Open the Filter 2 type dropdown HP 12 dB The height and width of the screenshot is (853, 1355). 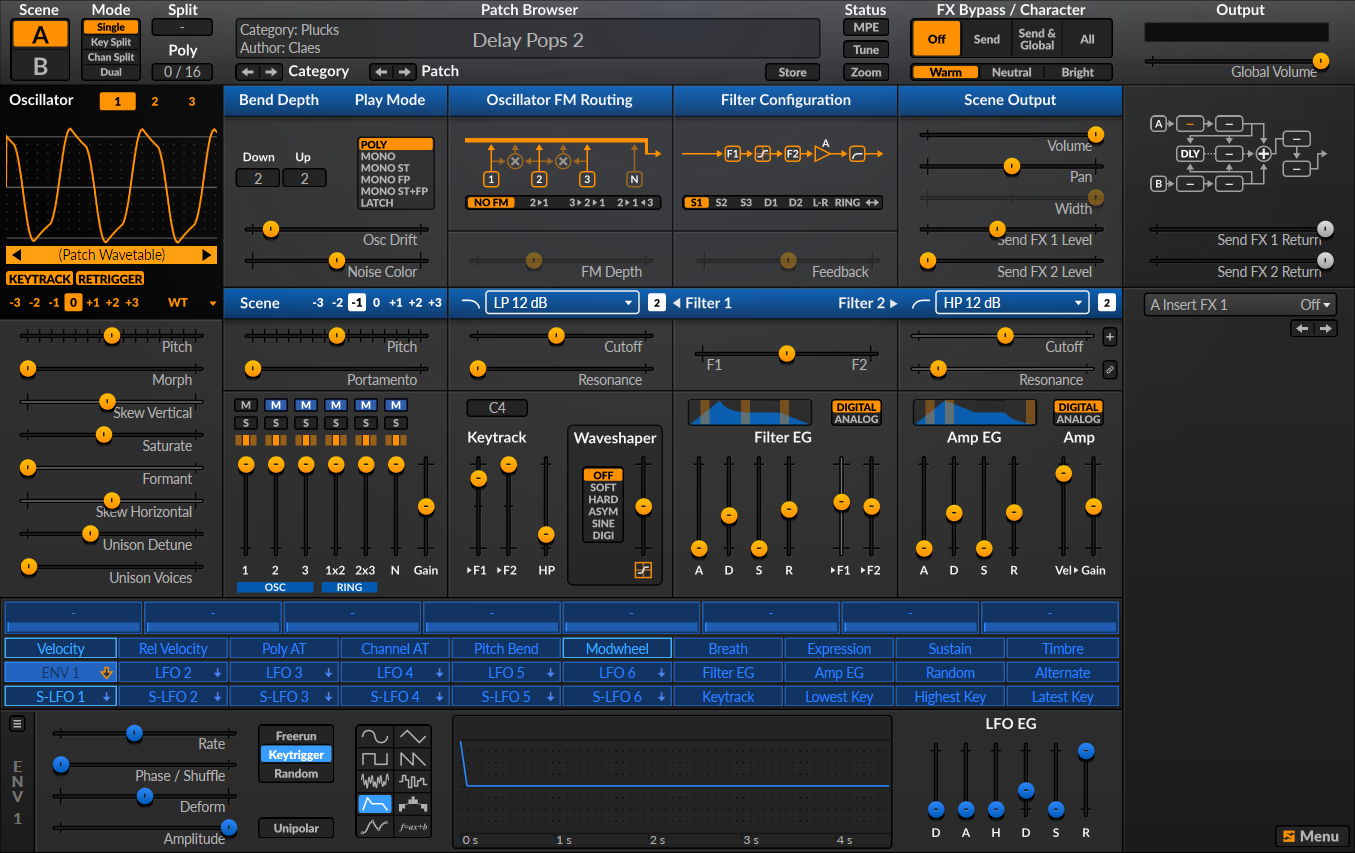(1011, 303)
